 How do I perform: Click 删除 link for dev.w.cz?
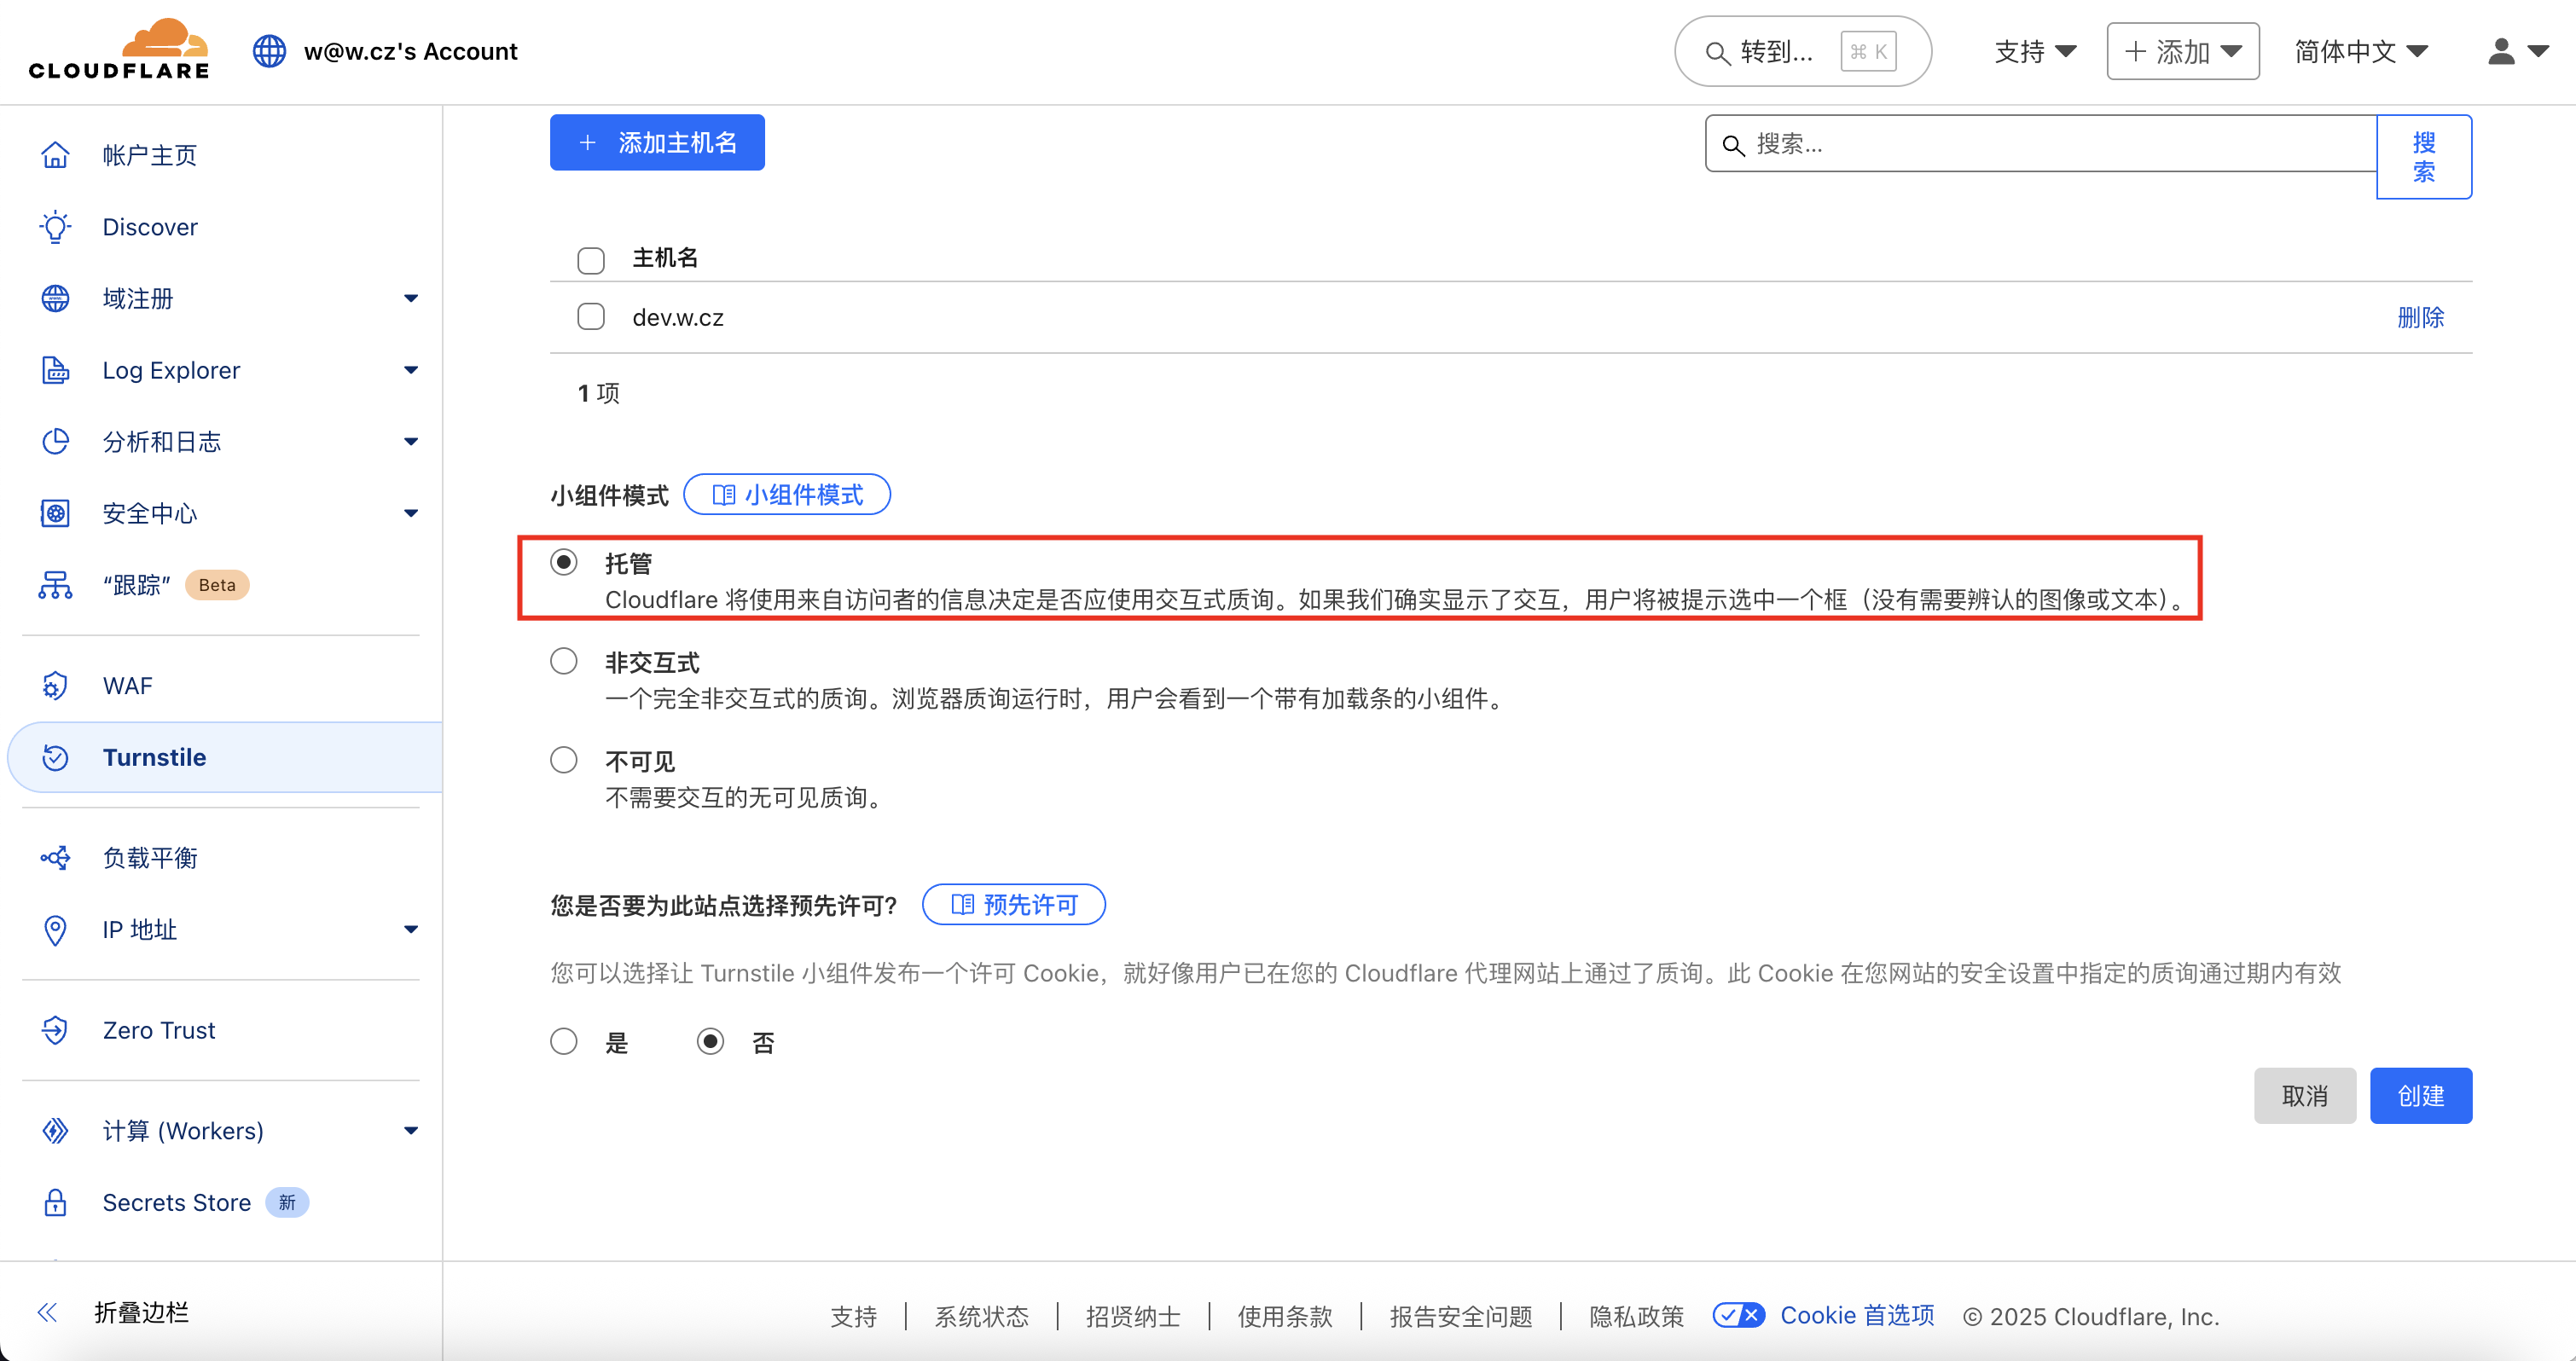[2420, 318]
